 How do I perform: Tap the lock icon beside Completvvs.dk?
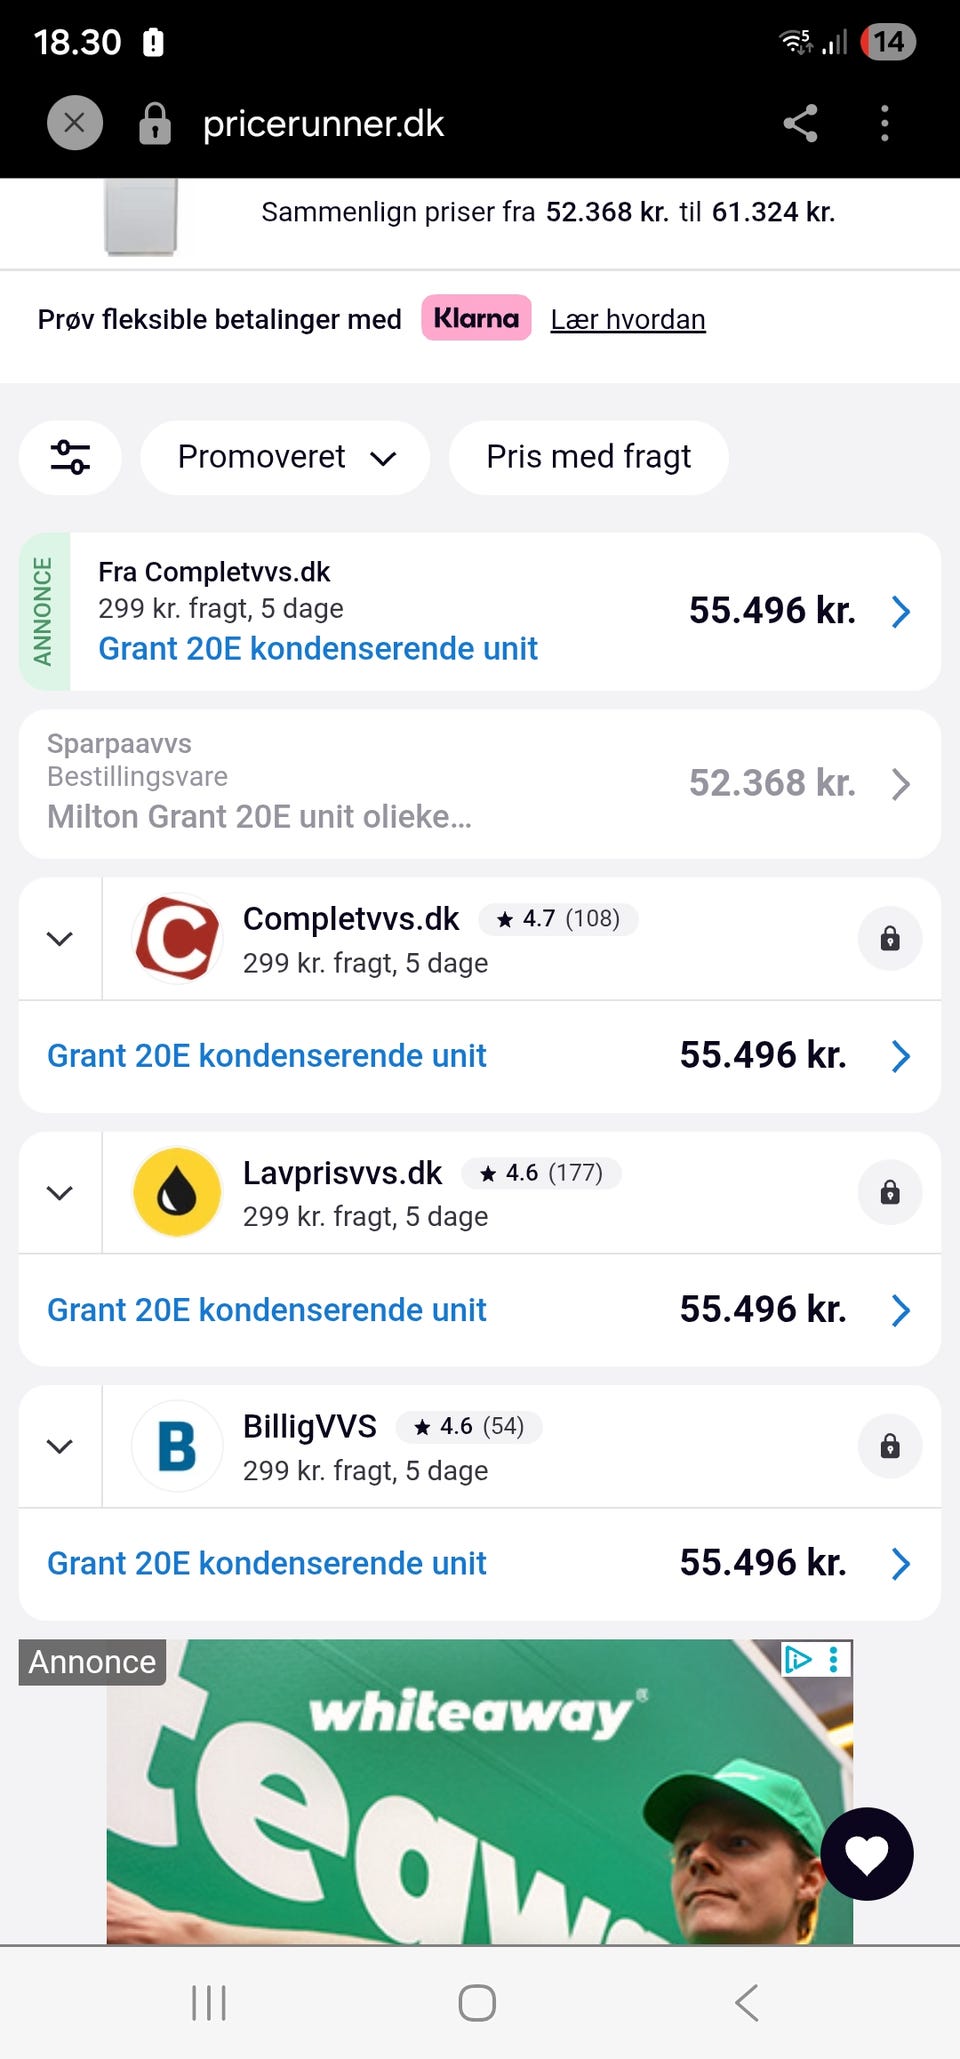click(x=890, y=938)
